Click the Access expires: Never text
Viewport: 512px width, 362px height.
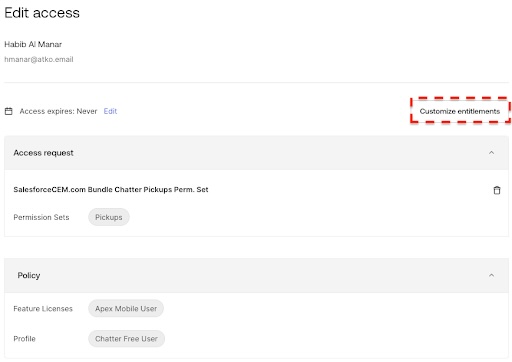tap(58, 111)
